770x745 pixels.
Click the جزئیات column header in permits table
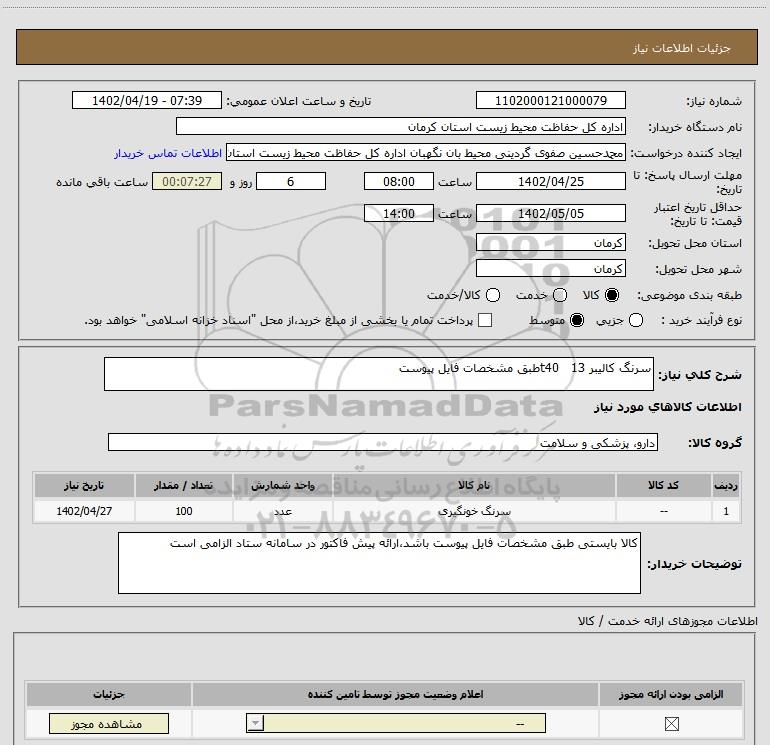109,694
